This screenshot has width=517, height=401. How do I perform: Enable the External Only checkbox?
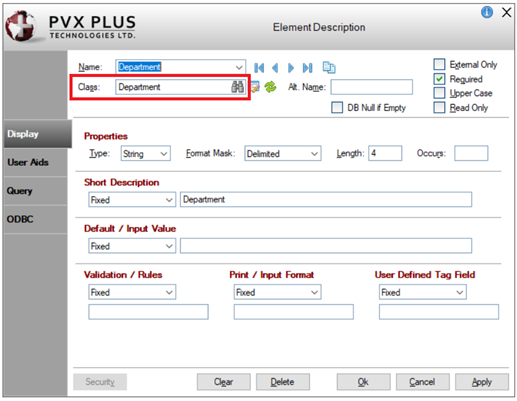pyautogui.click(x=439, y=64)
